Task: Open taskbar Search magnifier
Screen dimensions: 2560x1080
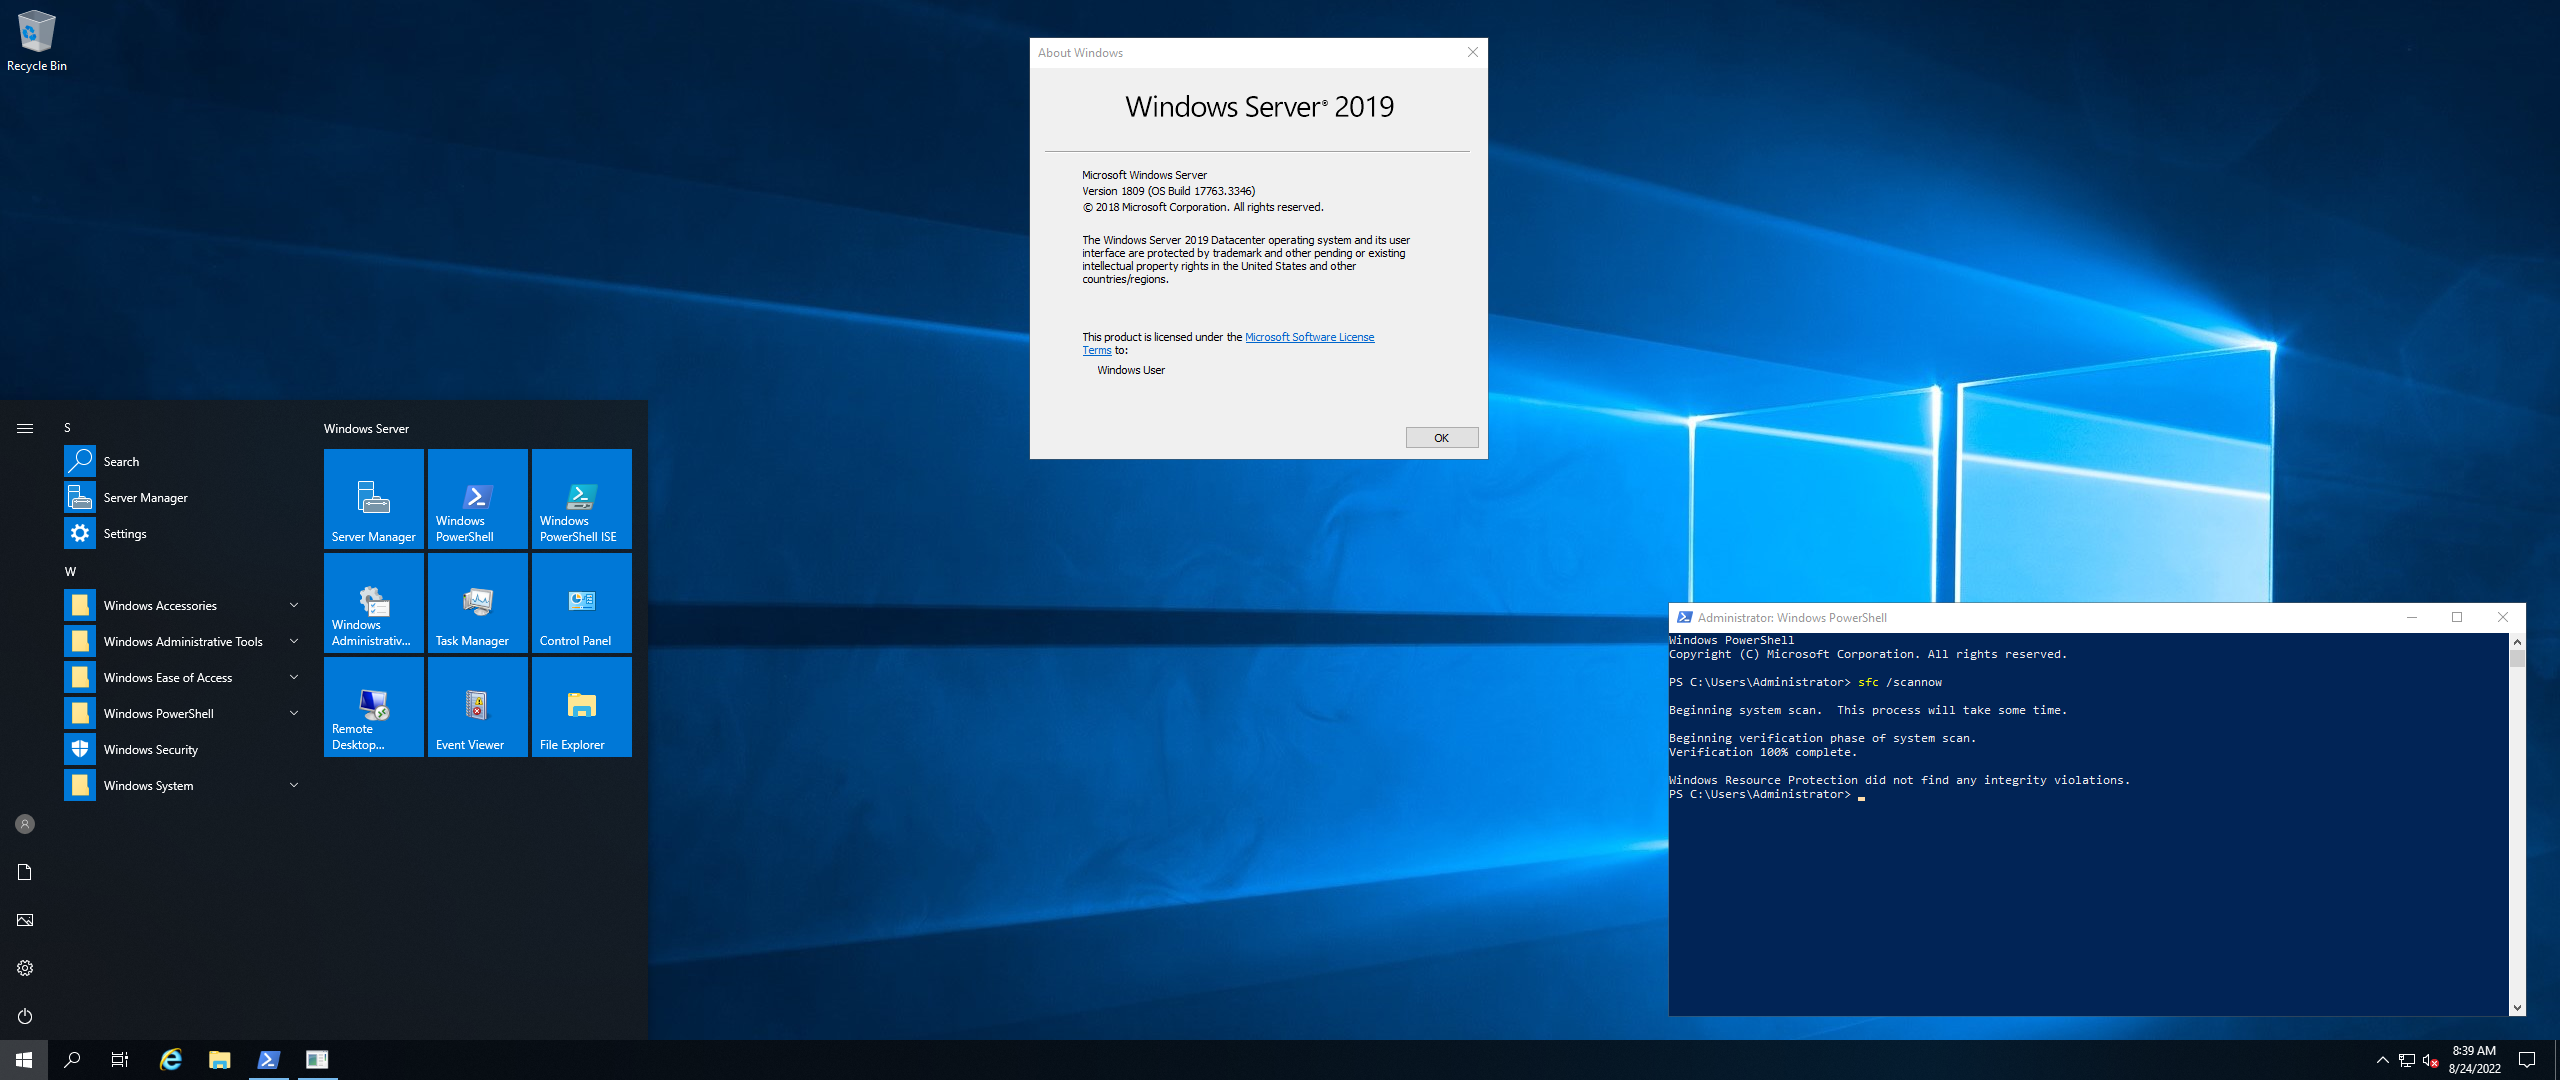Action: point(72,1060)
